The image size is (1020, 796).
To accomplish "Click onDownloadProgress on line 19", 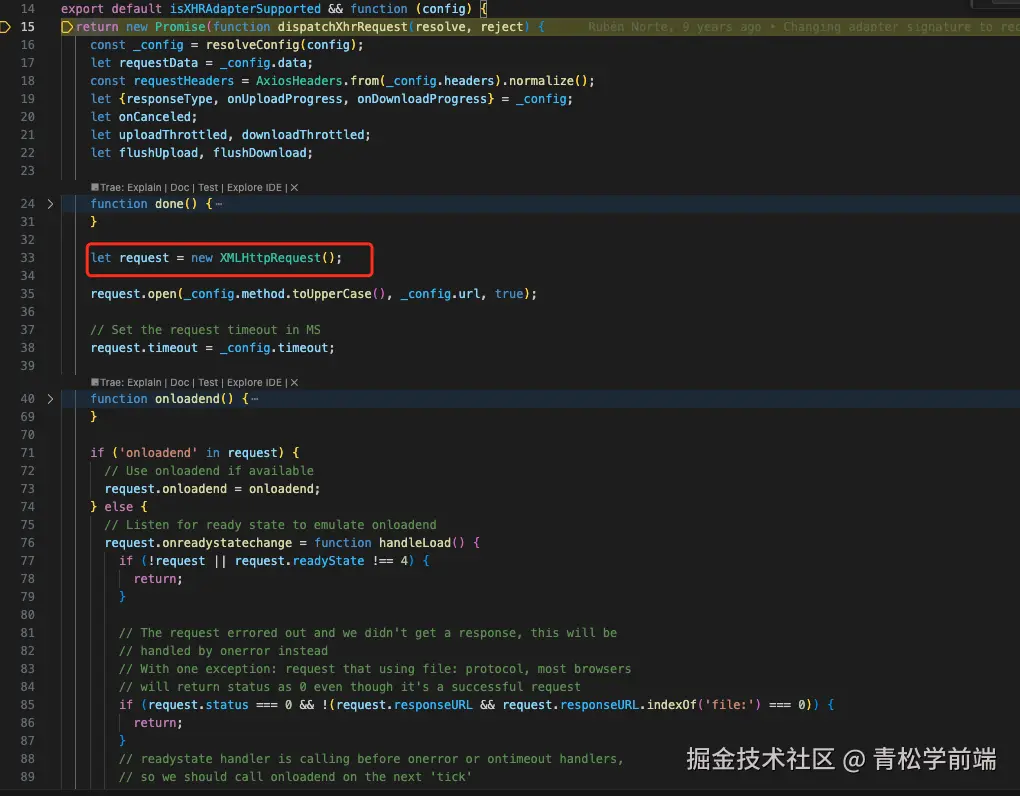I will [x=422, y=99].
